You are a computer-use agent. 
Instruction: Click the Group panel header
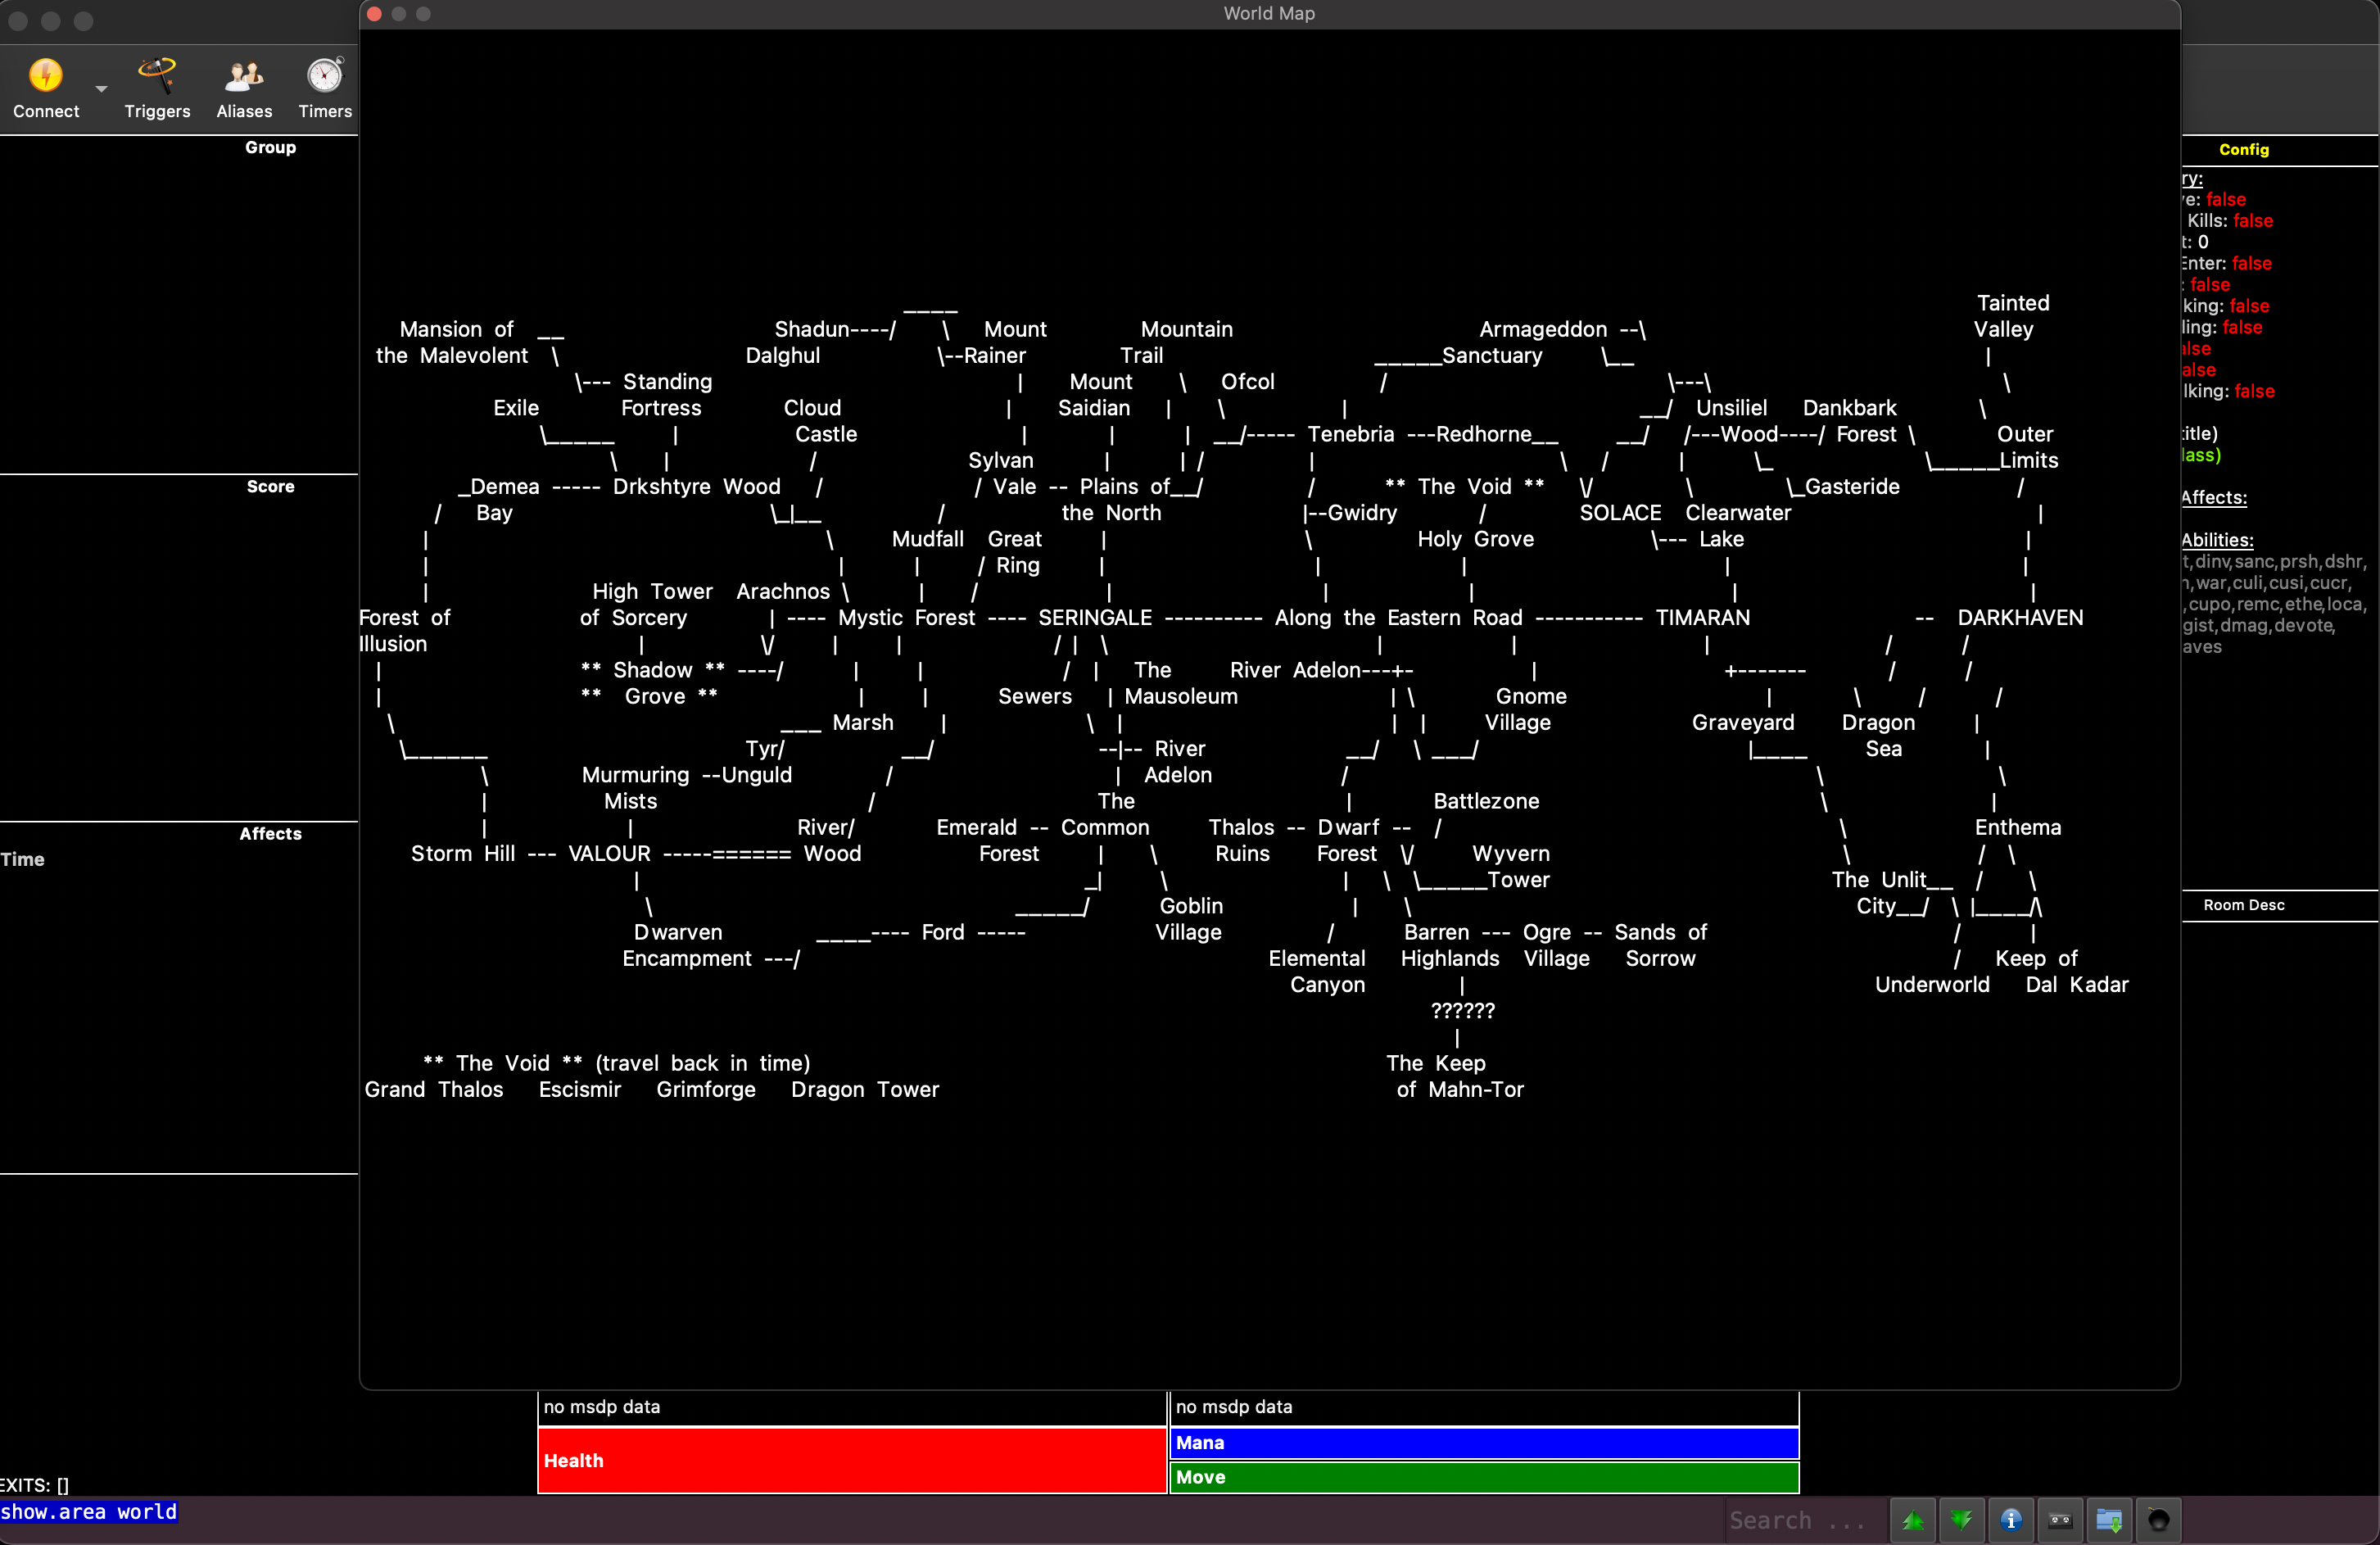[270, 147]
